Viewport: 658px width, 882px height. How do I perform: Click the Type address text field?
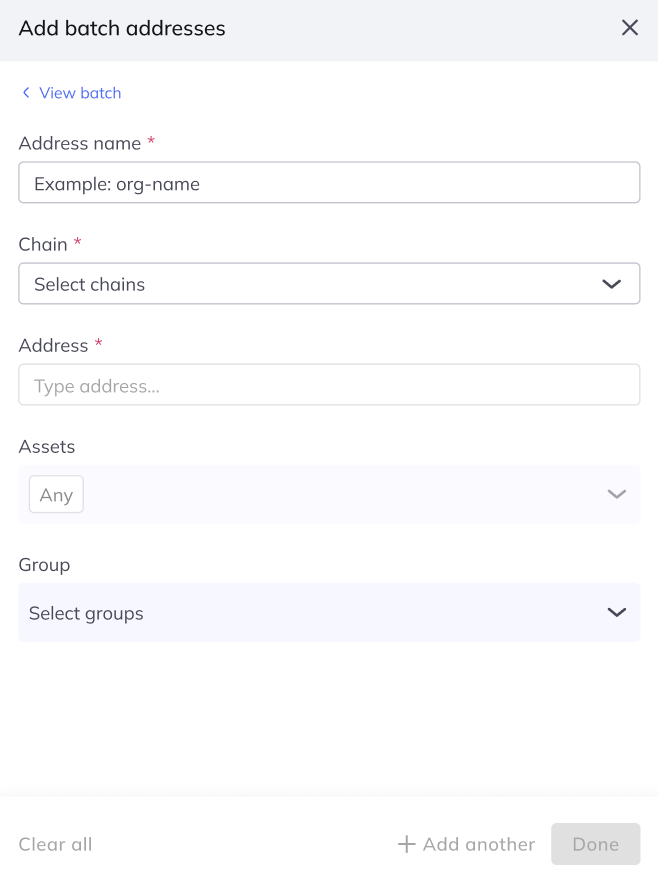click(x=329, y=385)
